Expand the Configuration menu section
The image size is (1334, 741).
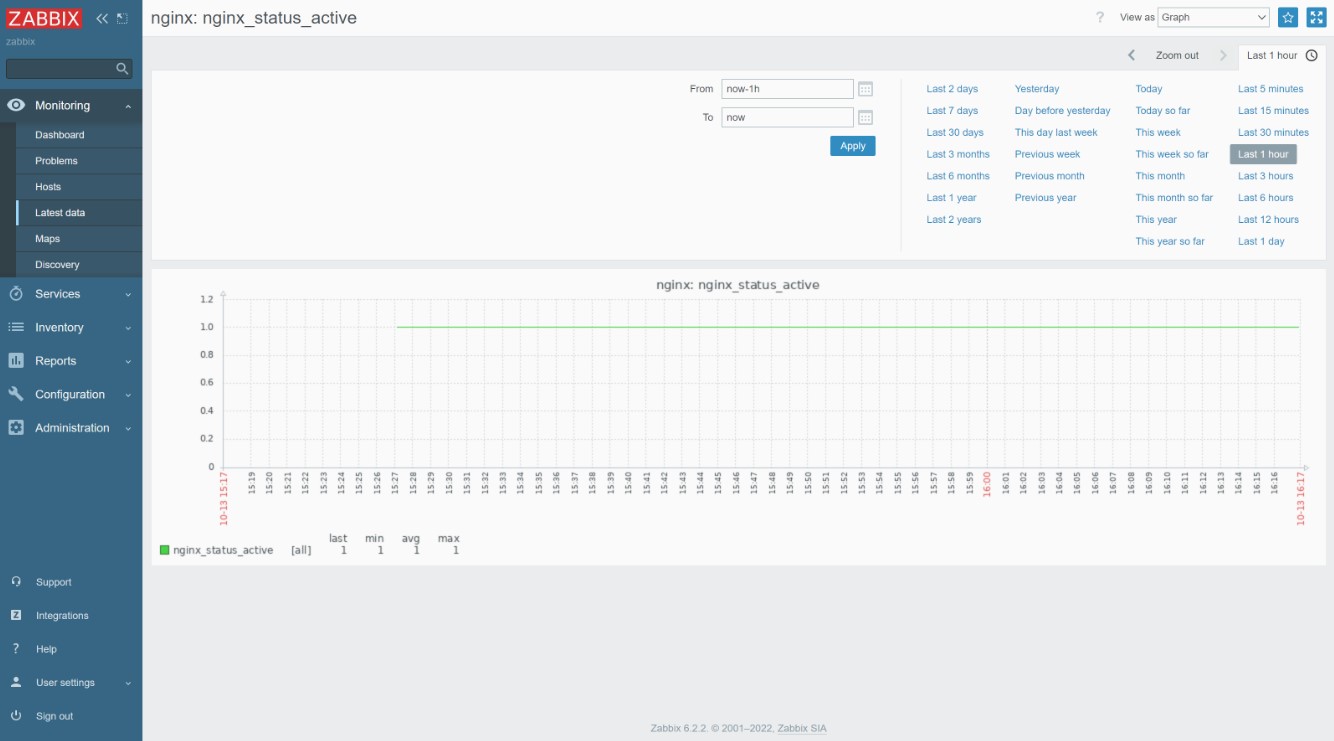128,395
